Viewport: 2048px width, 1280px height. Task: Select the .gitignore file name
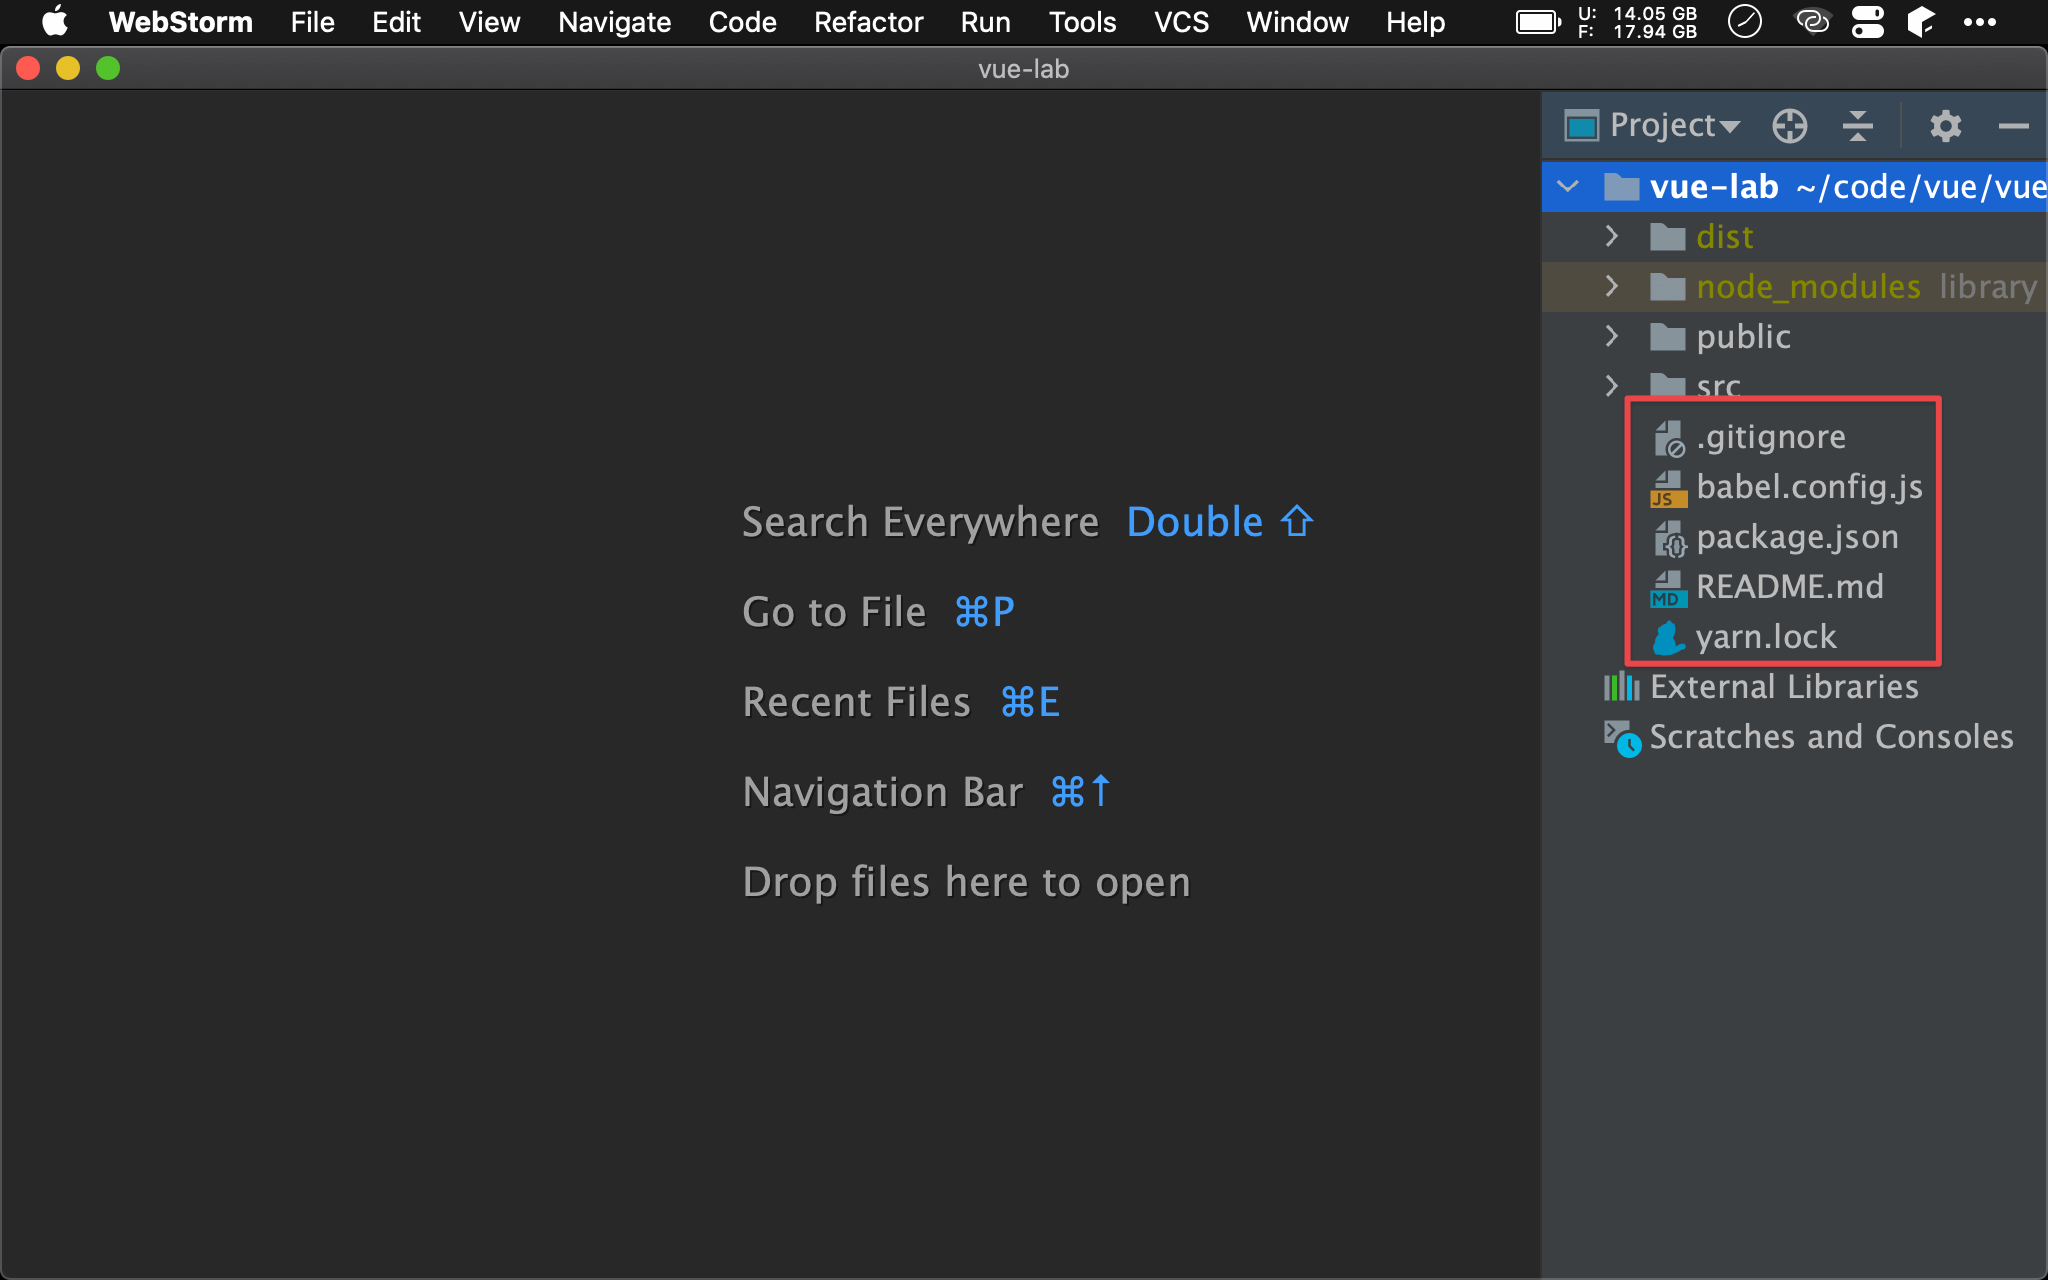click(x=1771, y=437)
